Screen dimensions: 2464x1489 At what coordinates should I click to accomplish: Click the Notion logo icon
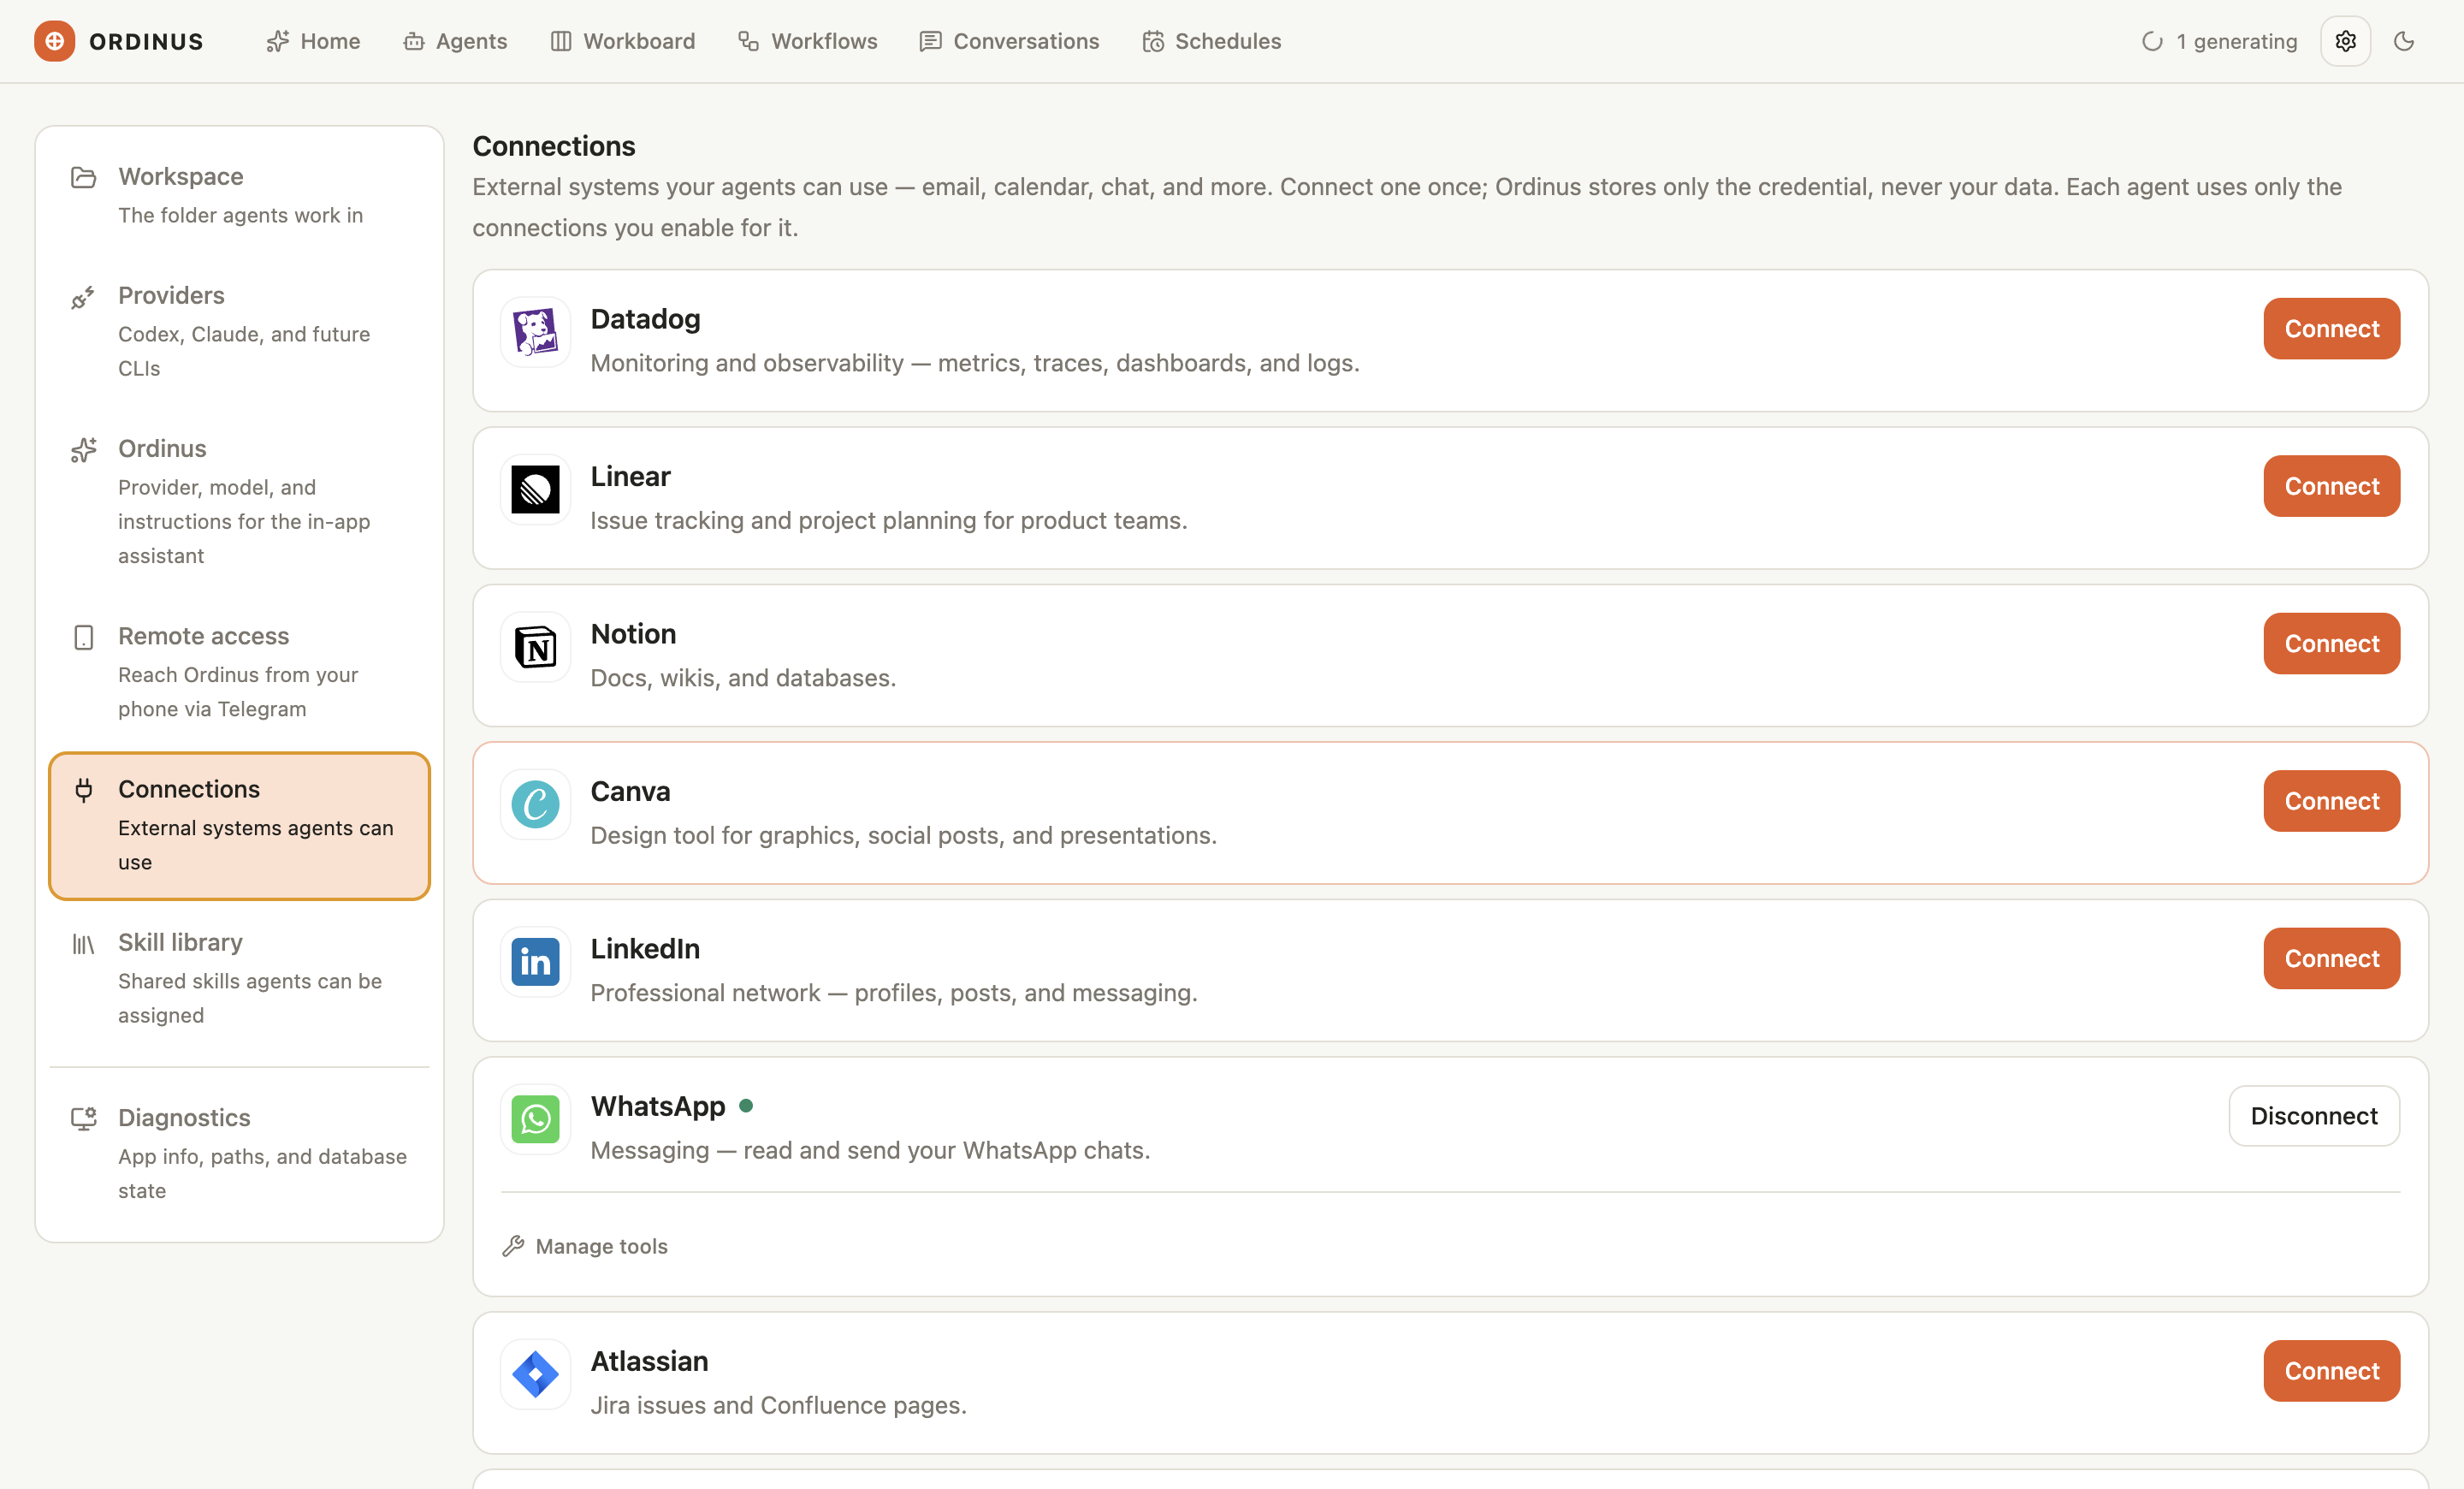pyautogui.click(x=535, y=647)
